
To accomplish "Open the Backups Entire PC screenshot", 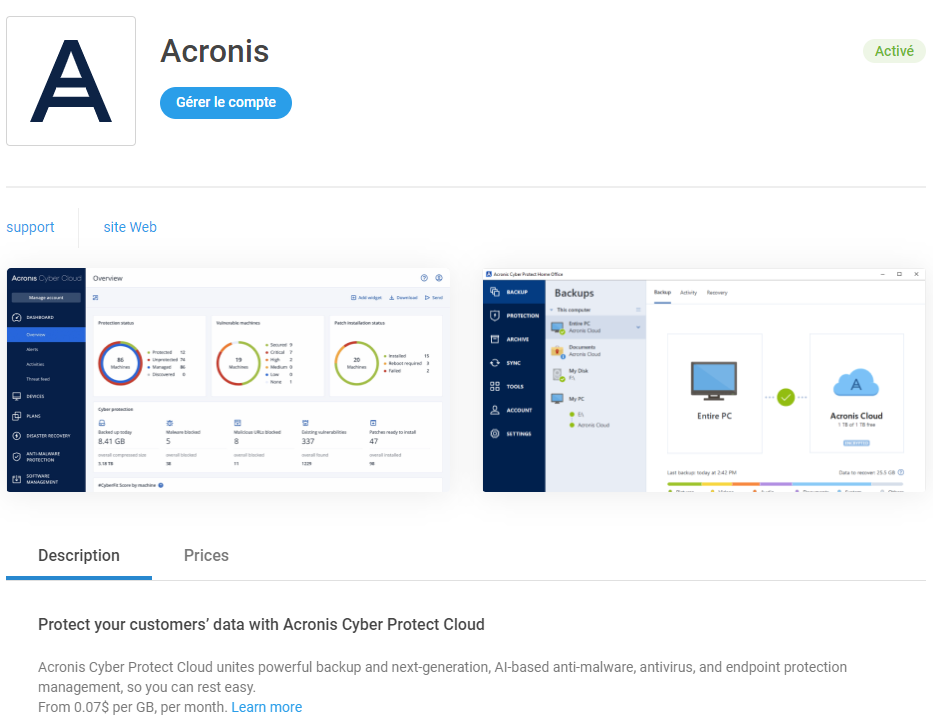I will click(x=704, y=380).
